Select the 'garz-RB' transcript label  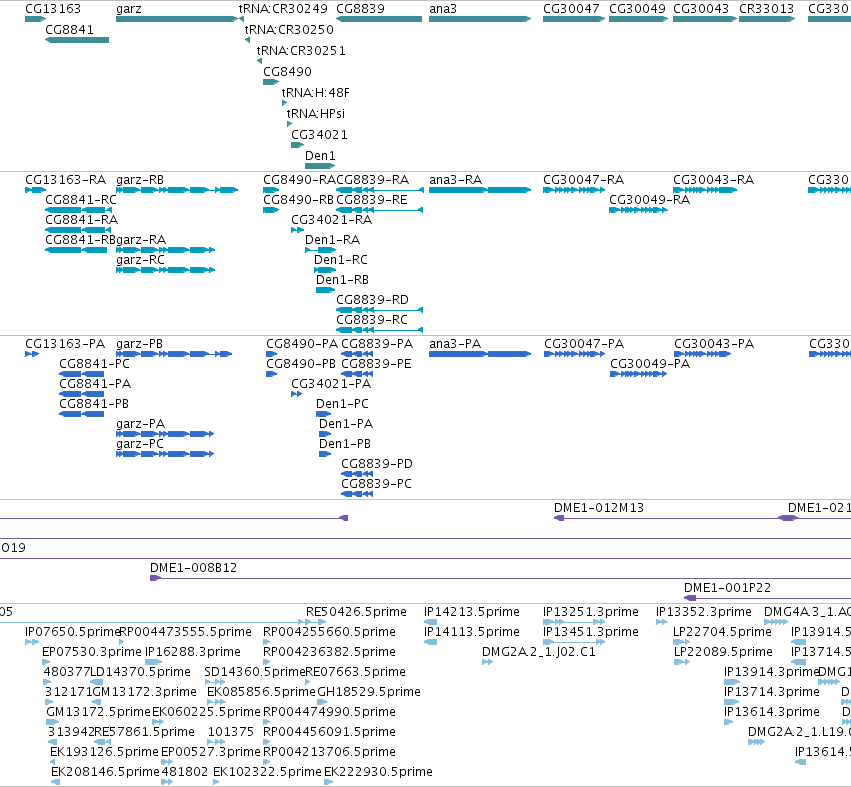tap(140, 180)
